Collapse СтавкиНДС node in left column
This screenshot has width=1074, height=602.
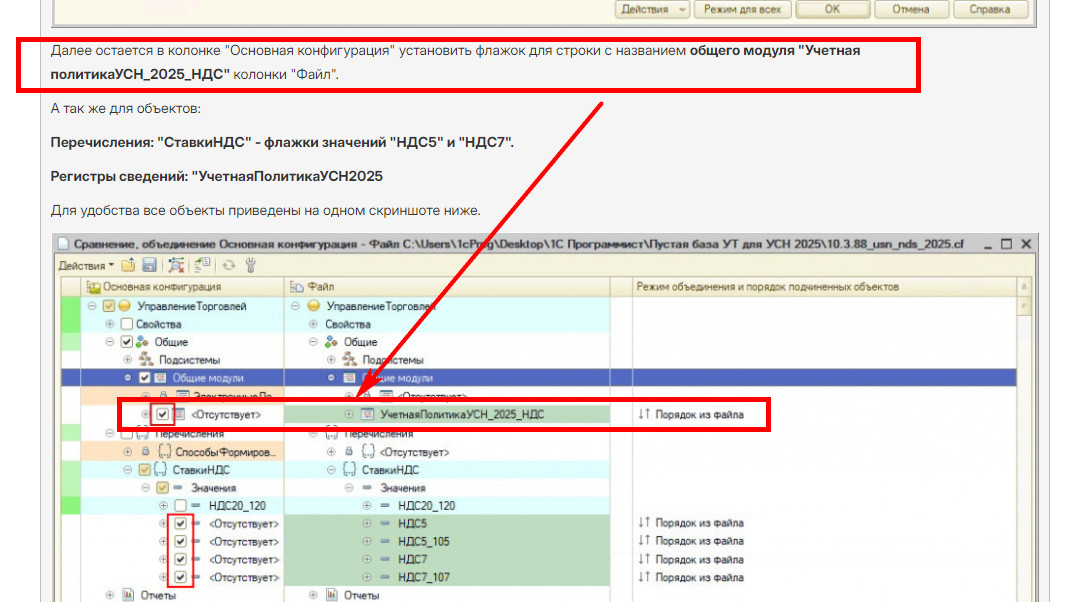click(x=127, y=470)
